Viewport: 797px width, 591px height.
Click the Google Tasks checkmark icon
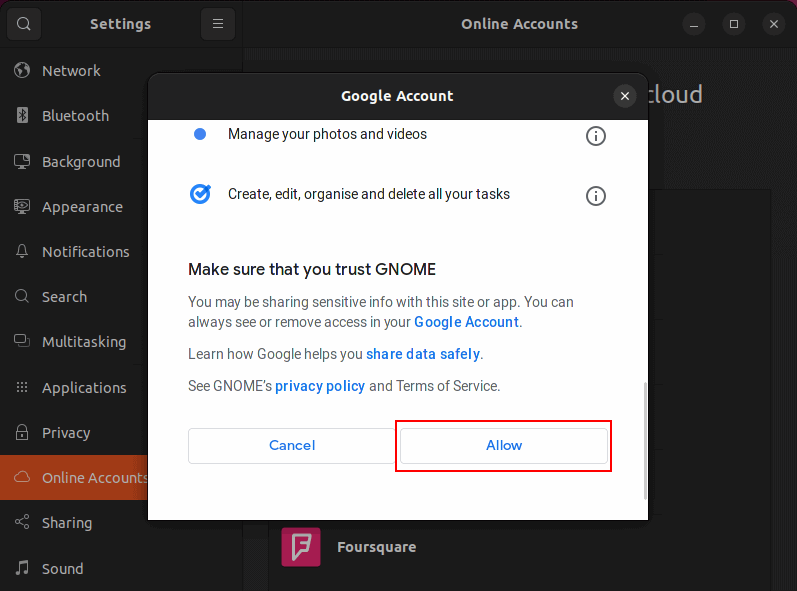point(200,194)
